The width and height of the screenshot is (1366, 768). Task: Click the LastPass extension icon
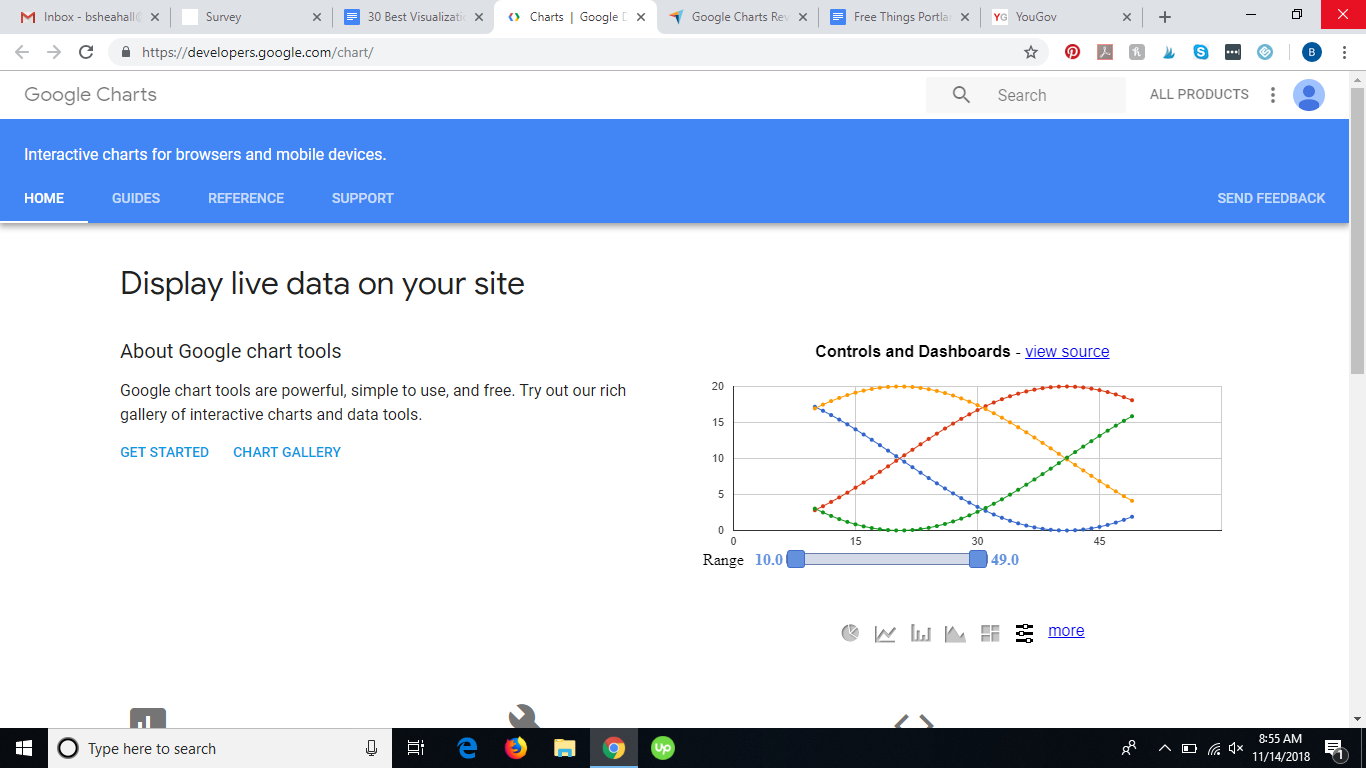[1232, 52]
